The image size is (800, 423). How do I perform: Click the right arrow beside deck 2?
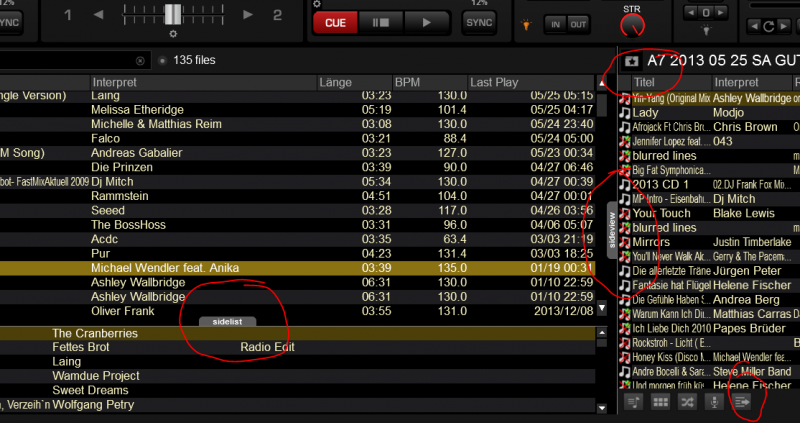point(248,14)
